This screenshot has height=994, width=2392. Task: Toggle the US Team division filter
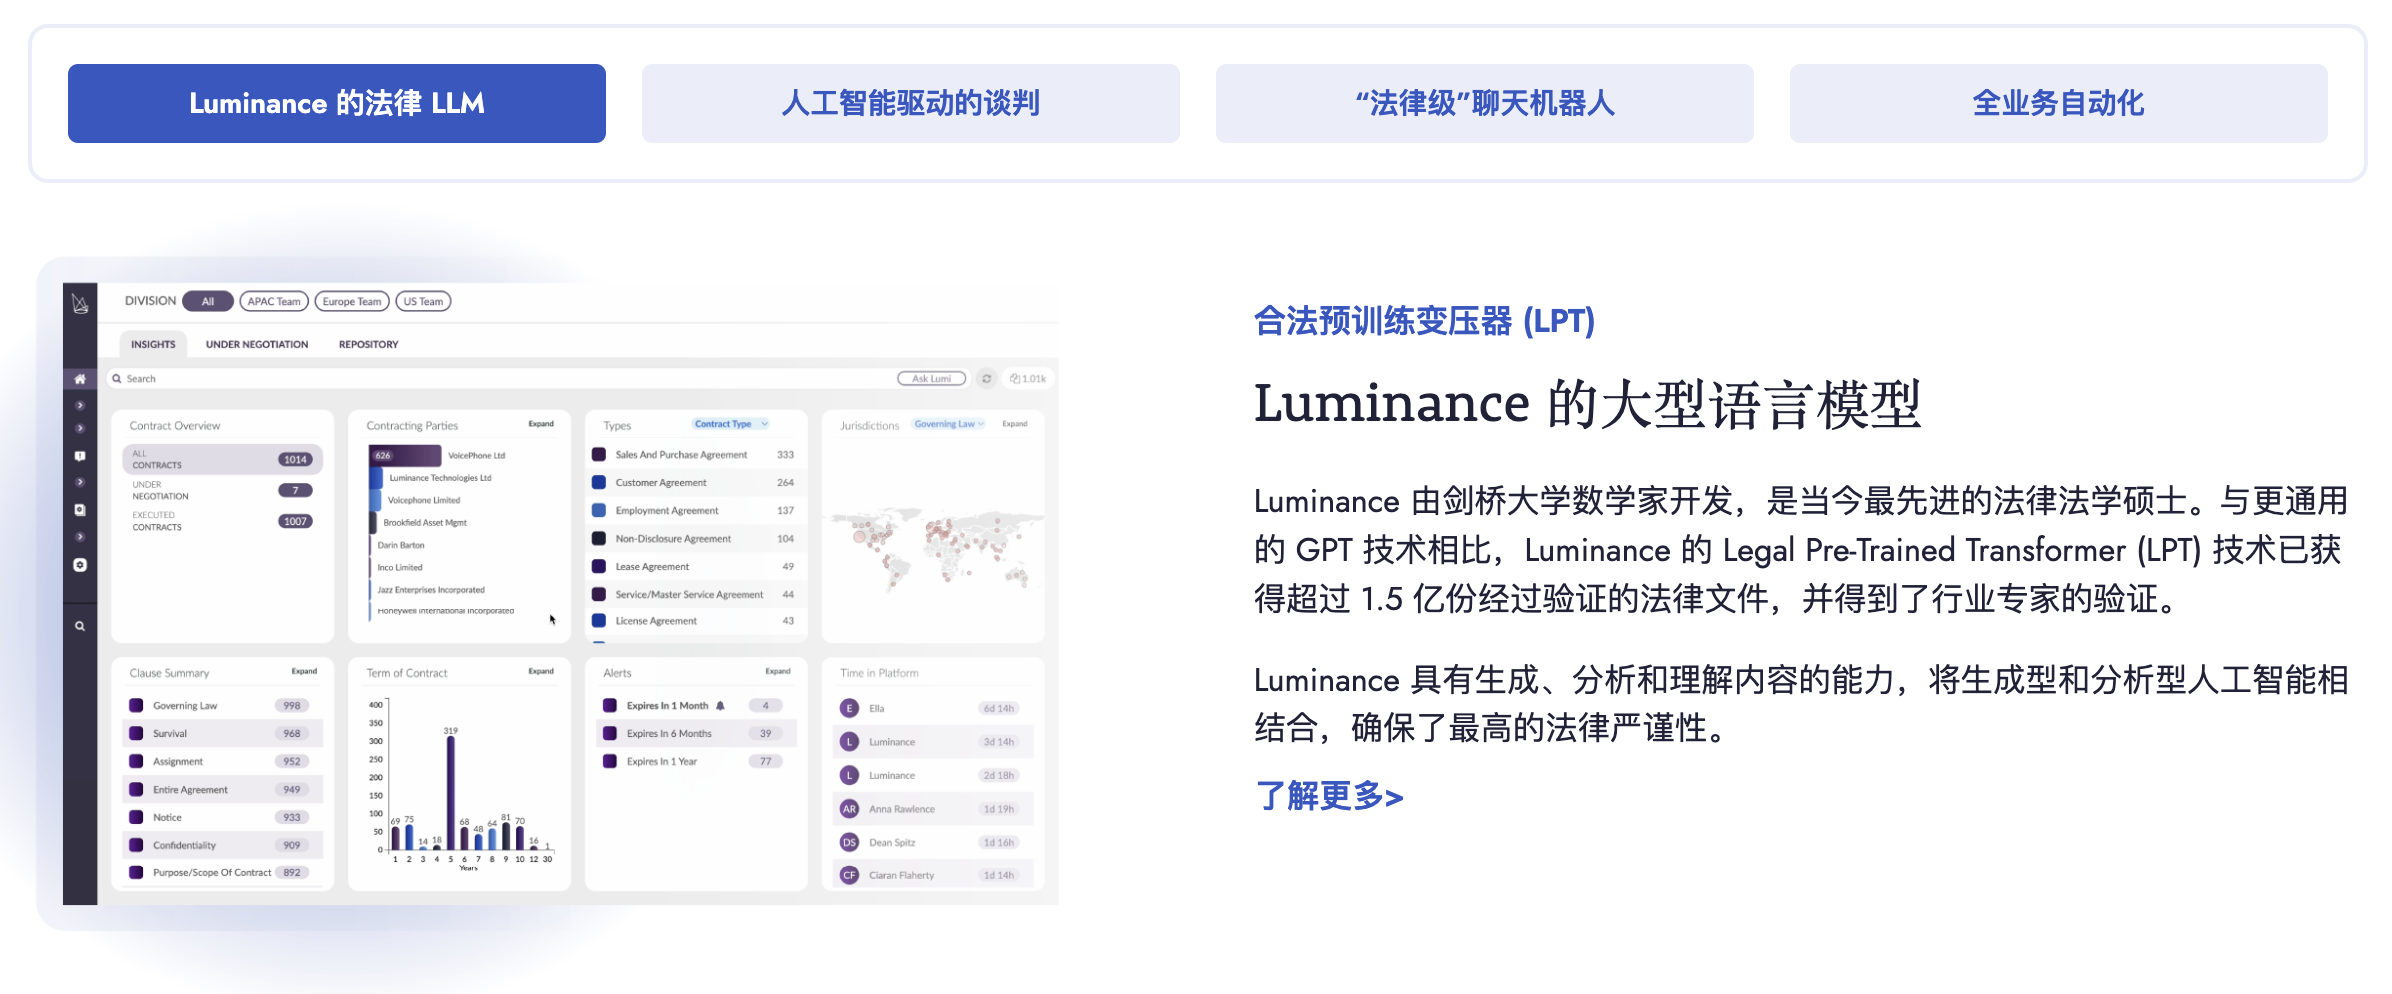click(423, 301)
